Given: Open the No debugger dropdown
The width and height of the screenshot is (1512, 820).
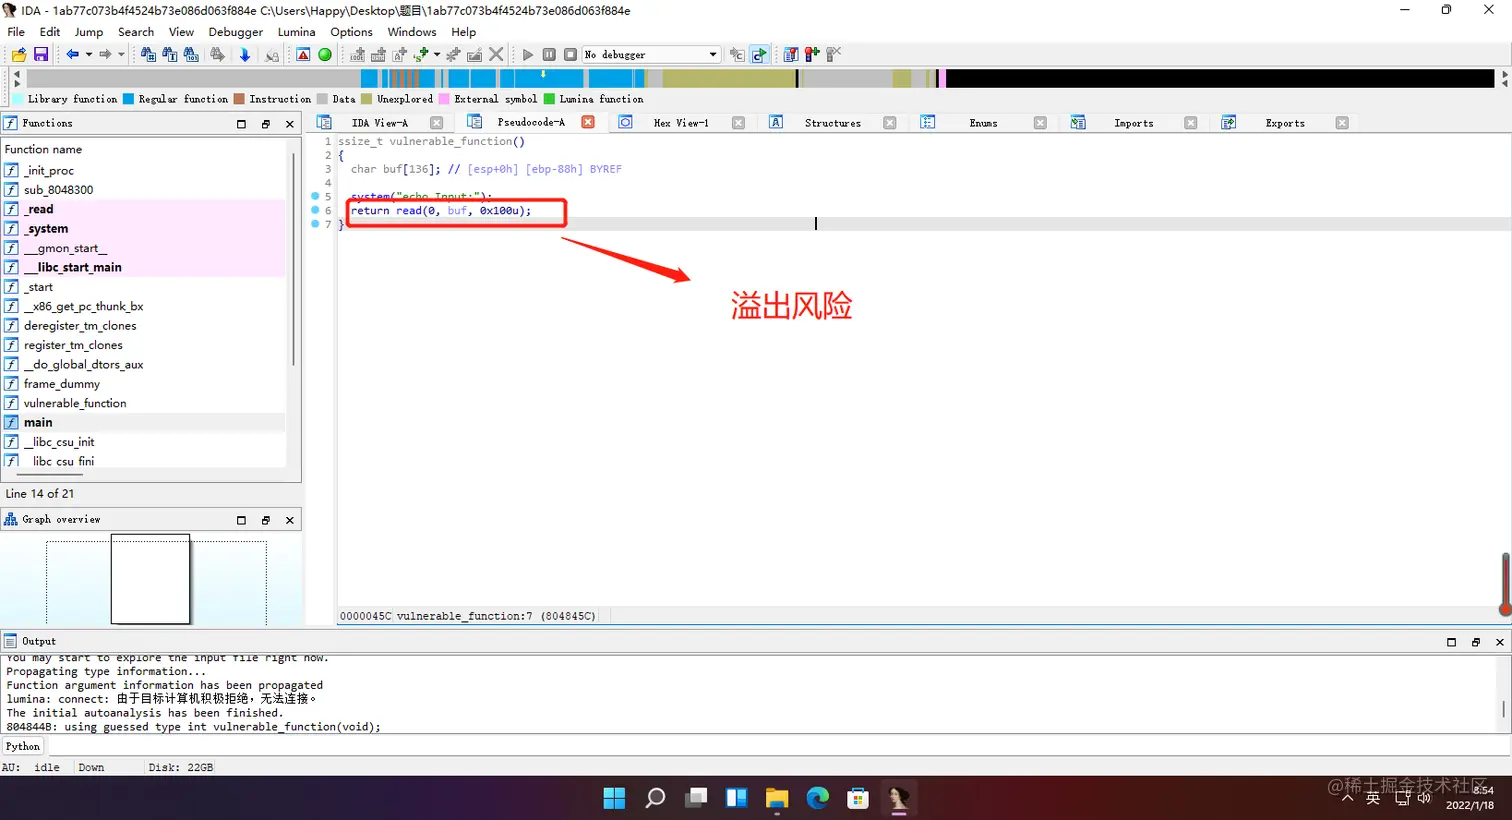Looking at the screenshot, I should pyautogui.click(x=651, y=54).
